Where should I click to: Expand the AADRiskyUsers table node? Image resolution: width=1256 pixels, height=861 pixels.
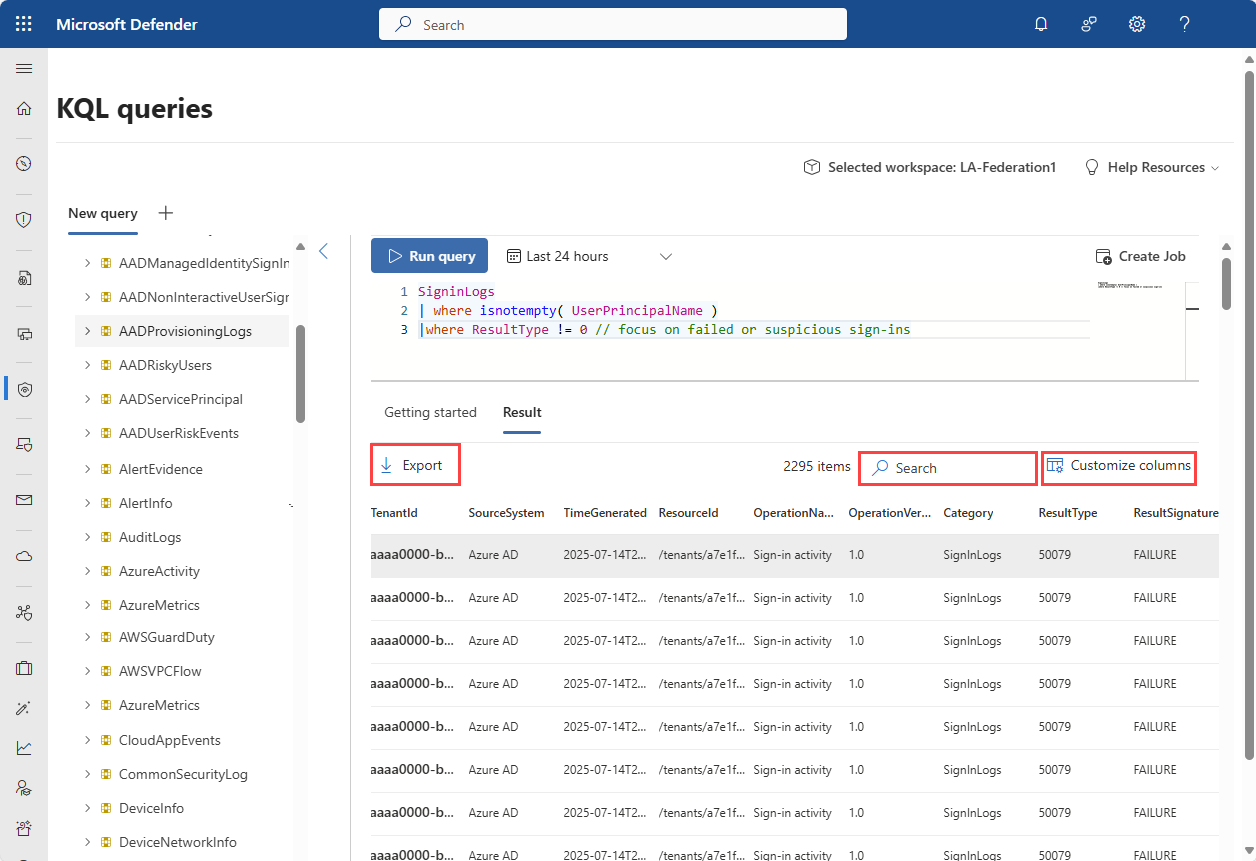(x=88, y=365)
